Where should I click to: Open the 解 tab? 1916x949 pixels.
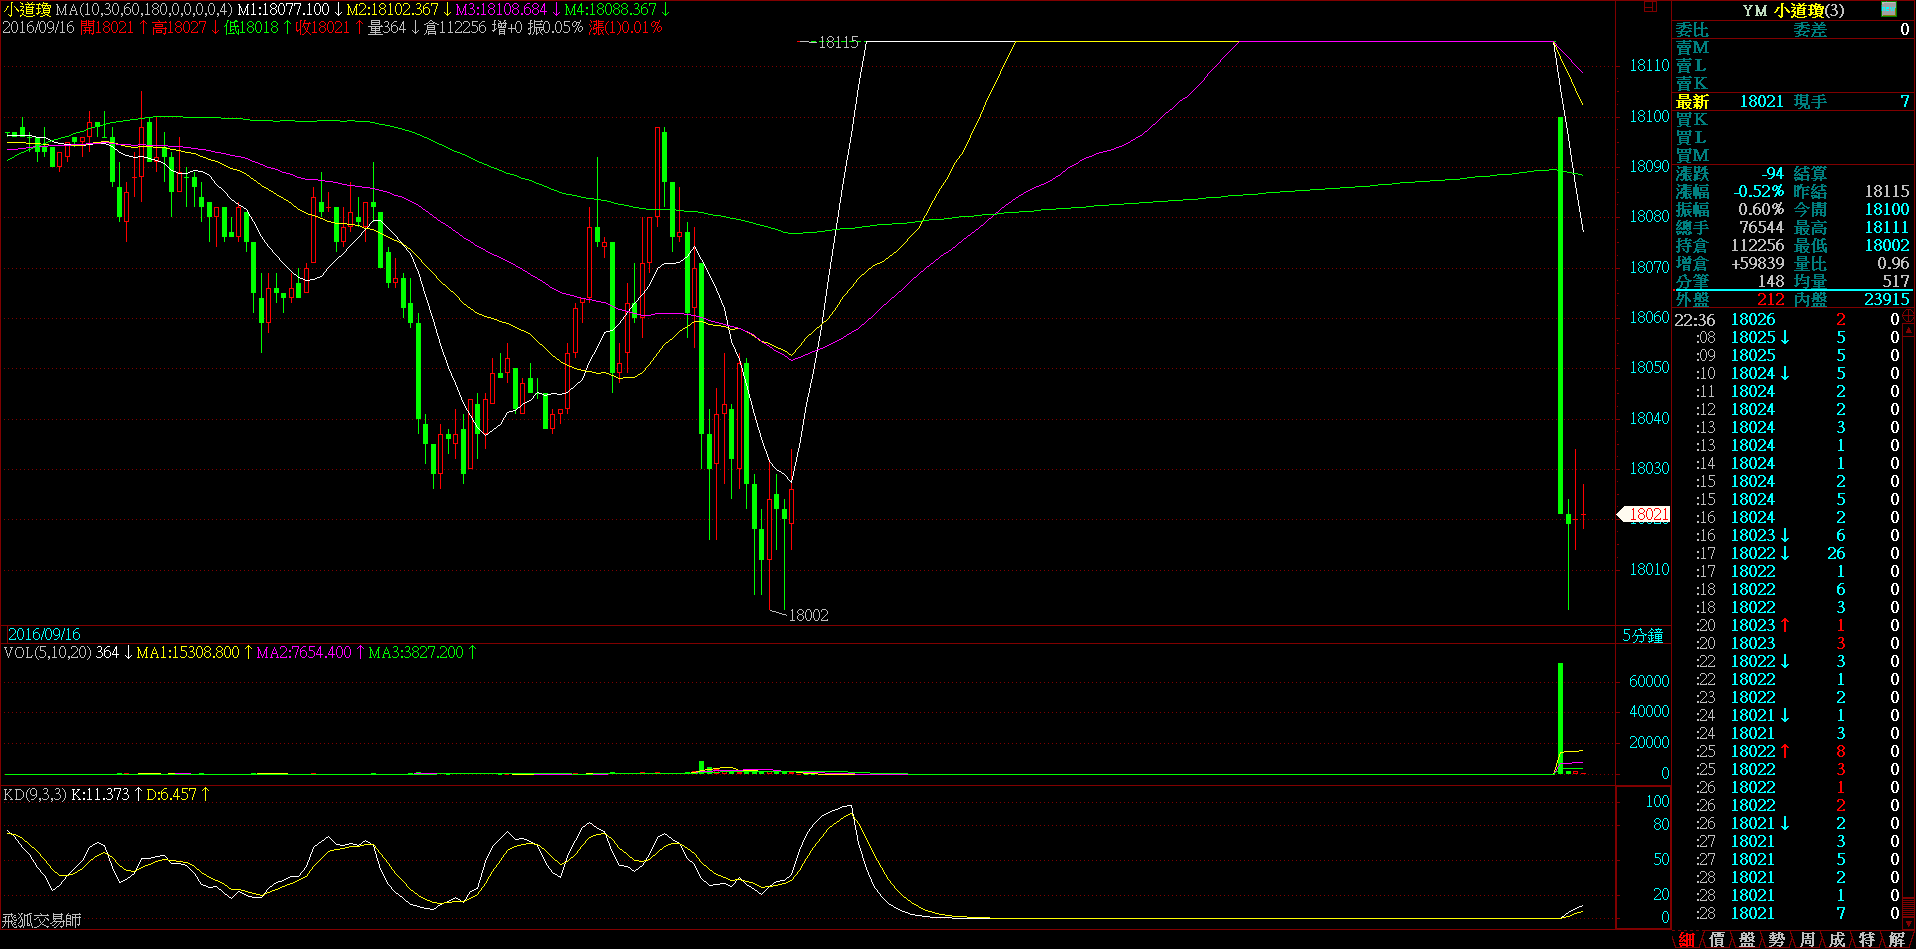(1898, 940)
